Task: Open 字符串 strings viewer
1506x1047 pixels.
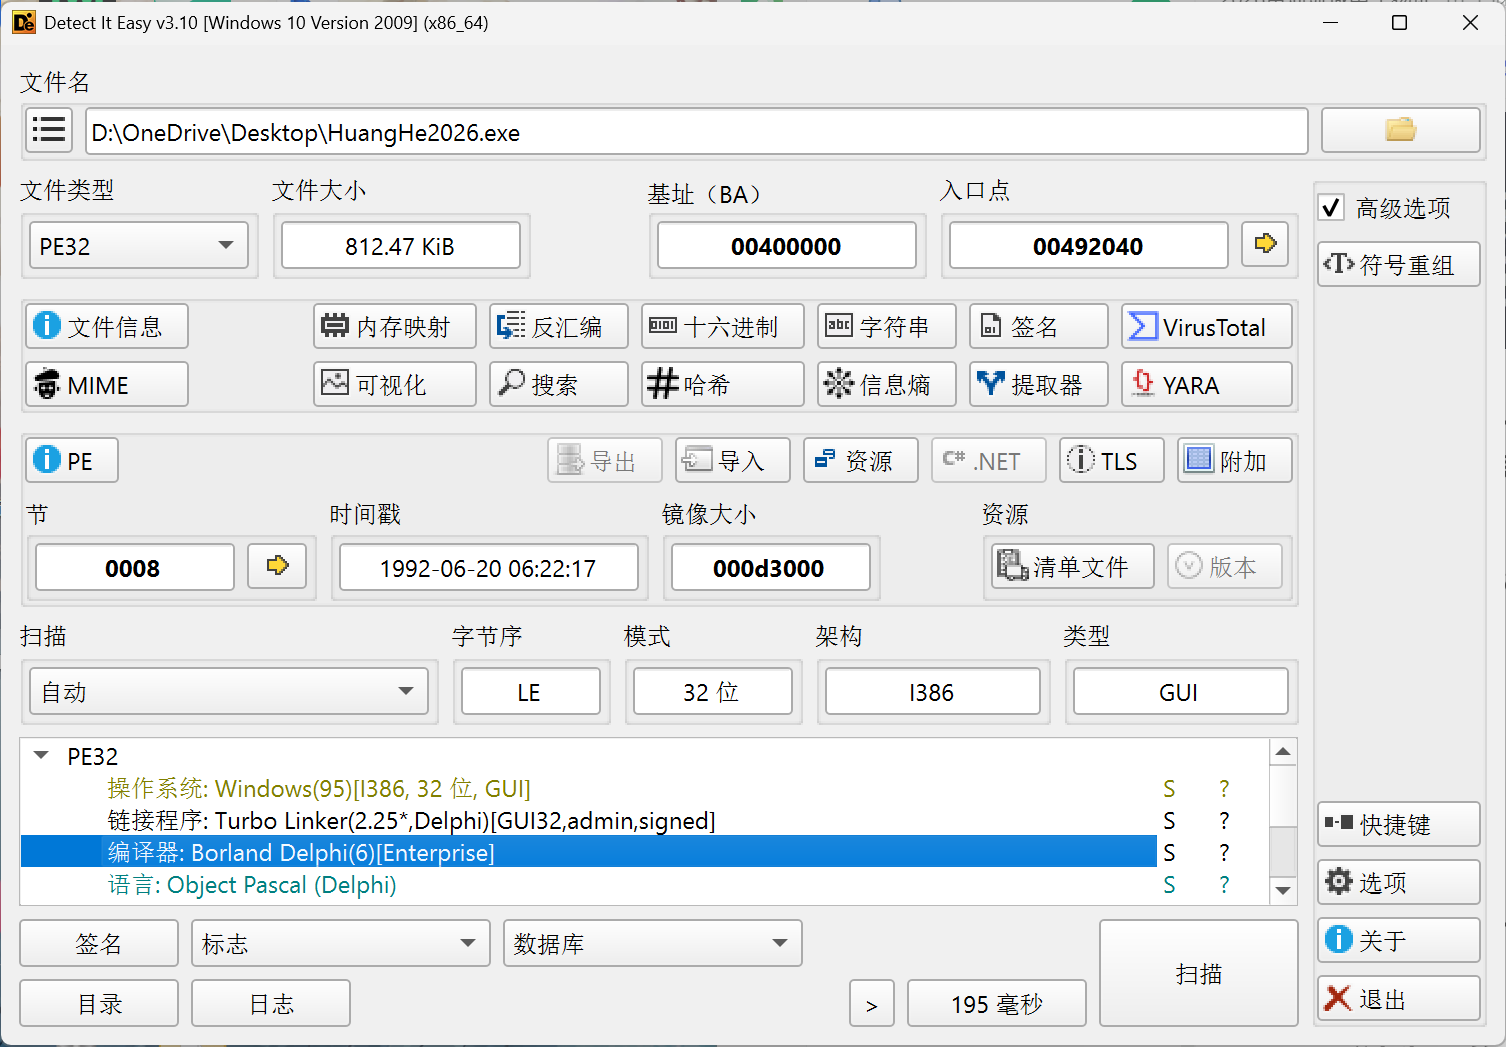Action: pos(887,326)
